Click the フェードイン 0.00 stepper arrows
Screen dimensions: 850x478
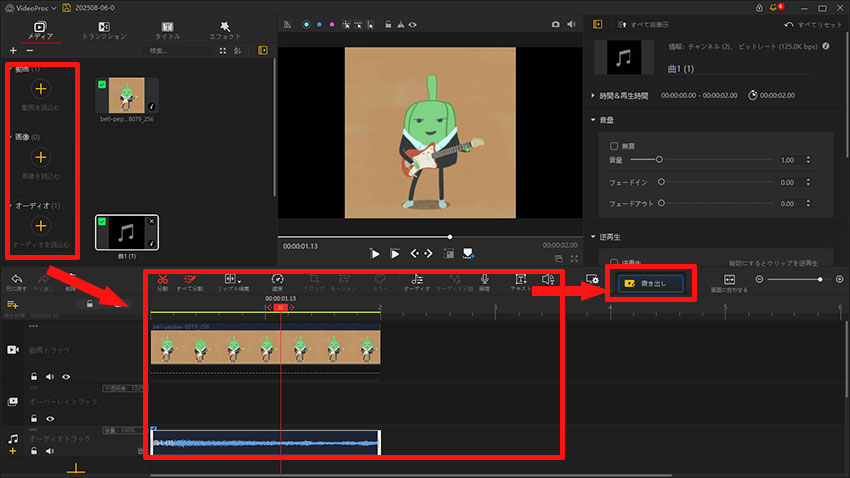coord(808,182)
